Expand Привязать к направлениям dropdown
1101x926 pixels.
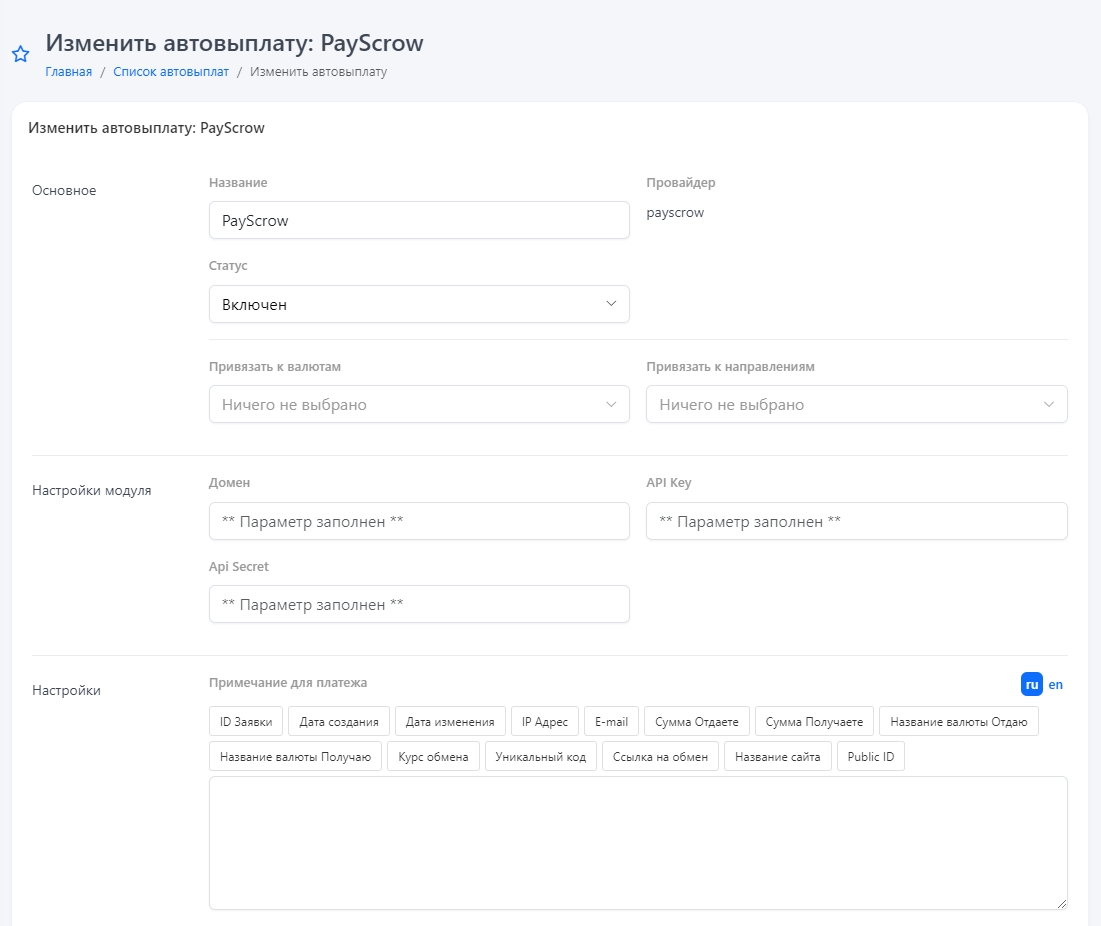pyautogui.click(x=856, y=404)
